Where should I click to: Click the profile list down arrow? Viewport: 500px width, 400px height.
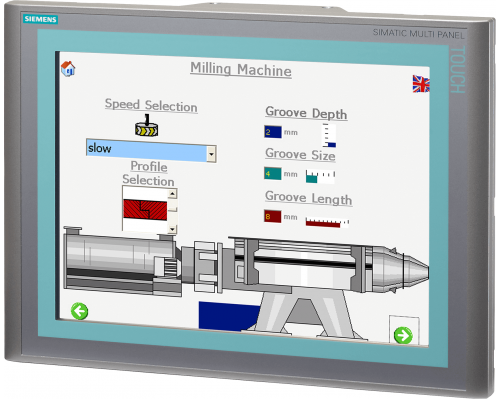(x=172, y=229)
